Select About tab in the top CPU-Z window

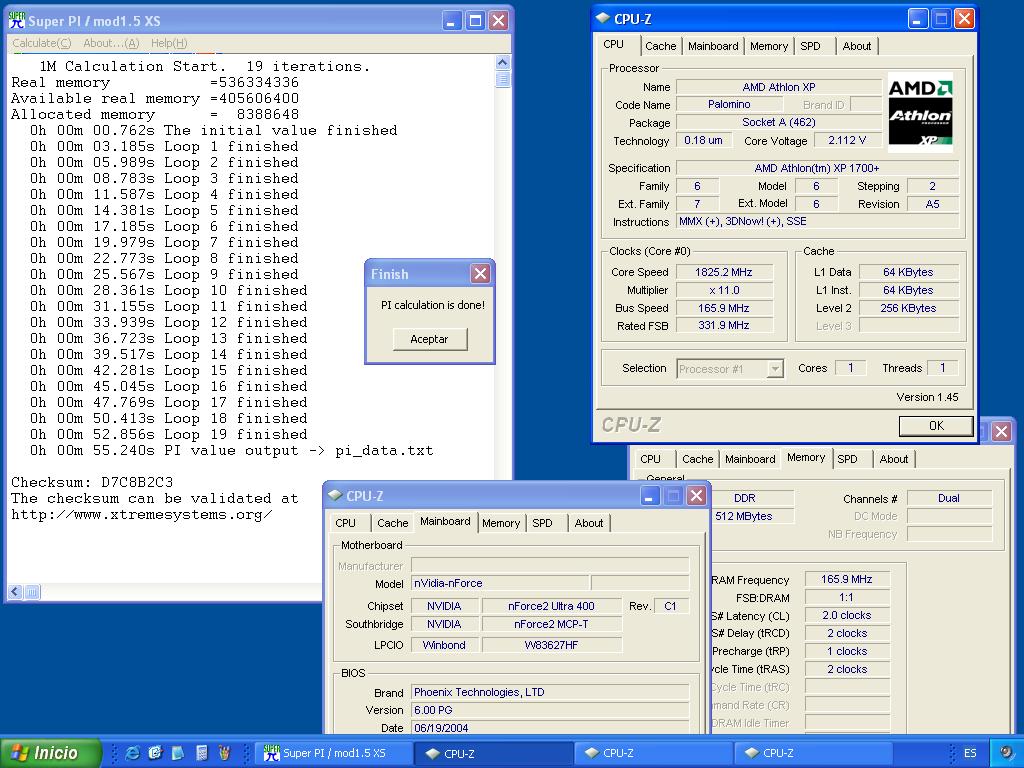pos(856,46)
